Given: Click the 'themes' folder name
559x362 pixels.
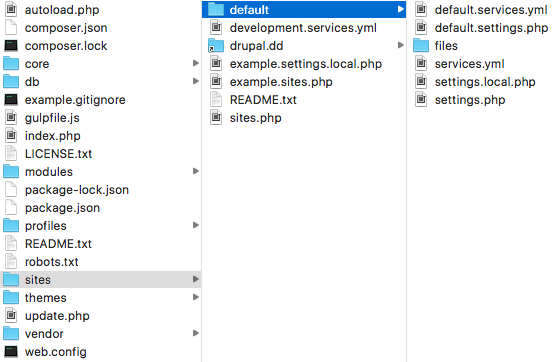Looking at the screenshot, I should coord(46,298).
